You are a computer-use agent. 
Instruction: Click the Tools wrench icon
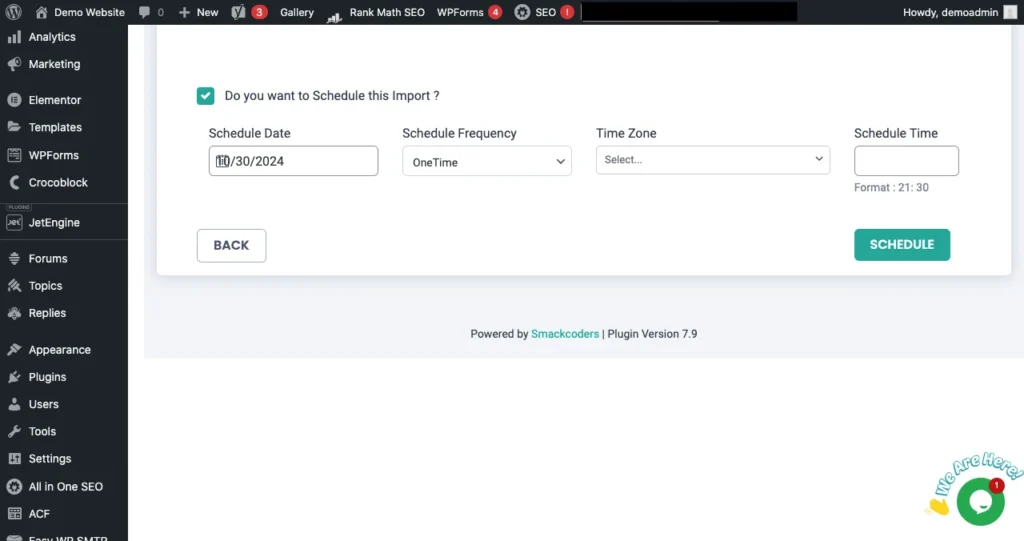point(14,431)
